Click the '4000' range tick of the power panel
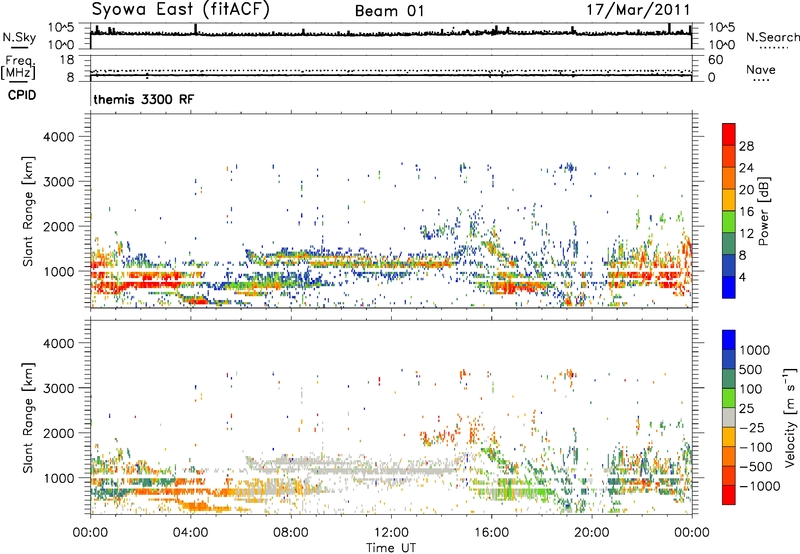Screen dimensions: 800x554 [58, 137]
